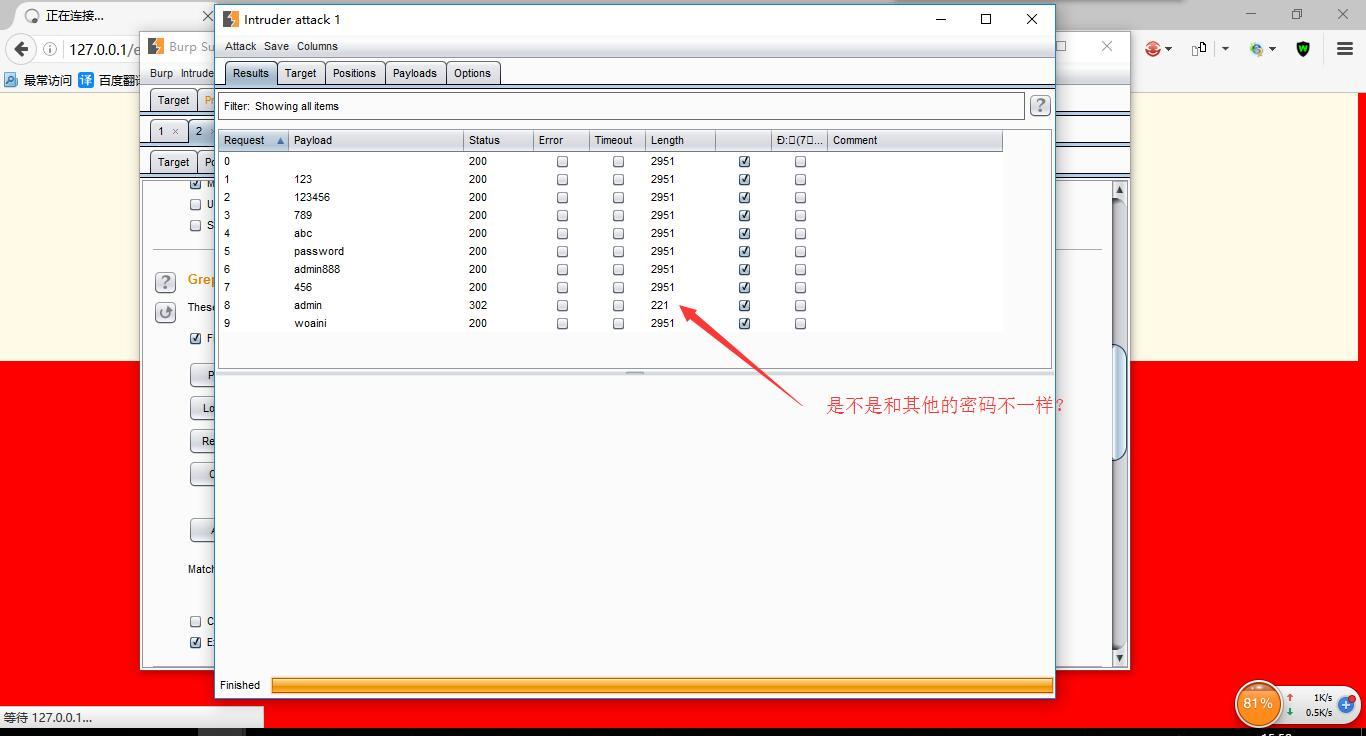This screenshot has height=736, width=1366.
Task: Click the Burp Suite title bar logo
Action: click(x=156, y=46)
